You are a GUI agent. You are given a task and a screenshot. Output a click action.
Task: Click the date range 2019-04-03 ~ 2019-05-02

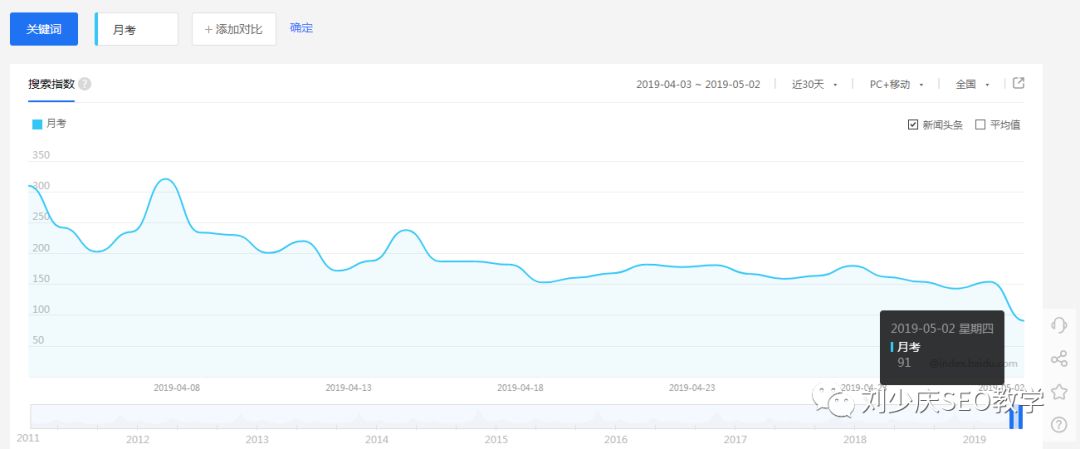[698, 85]
